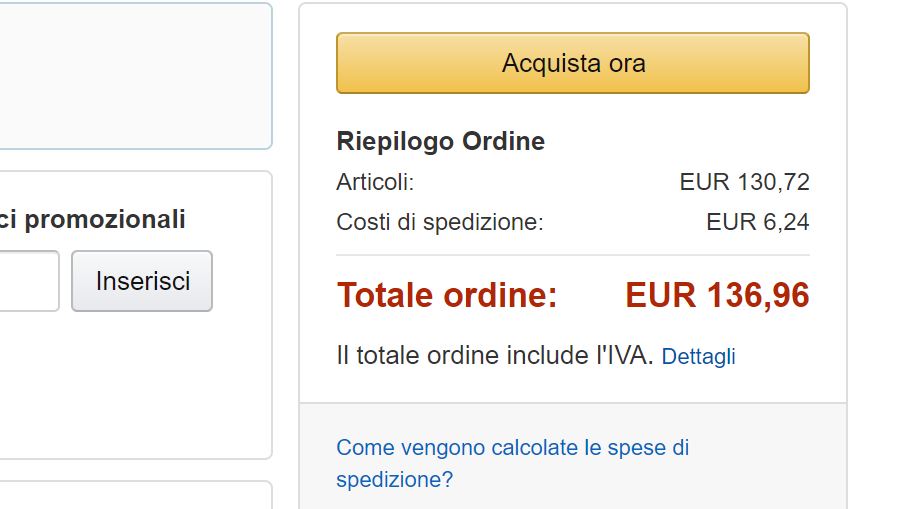Click the Acquista ora button
This screenshot has width=908, height=509.
(572, 63)
